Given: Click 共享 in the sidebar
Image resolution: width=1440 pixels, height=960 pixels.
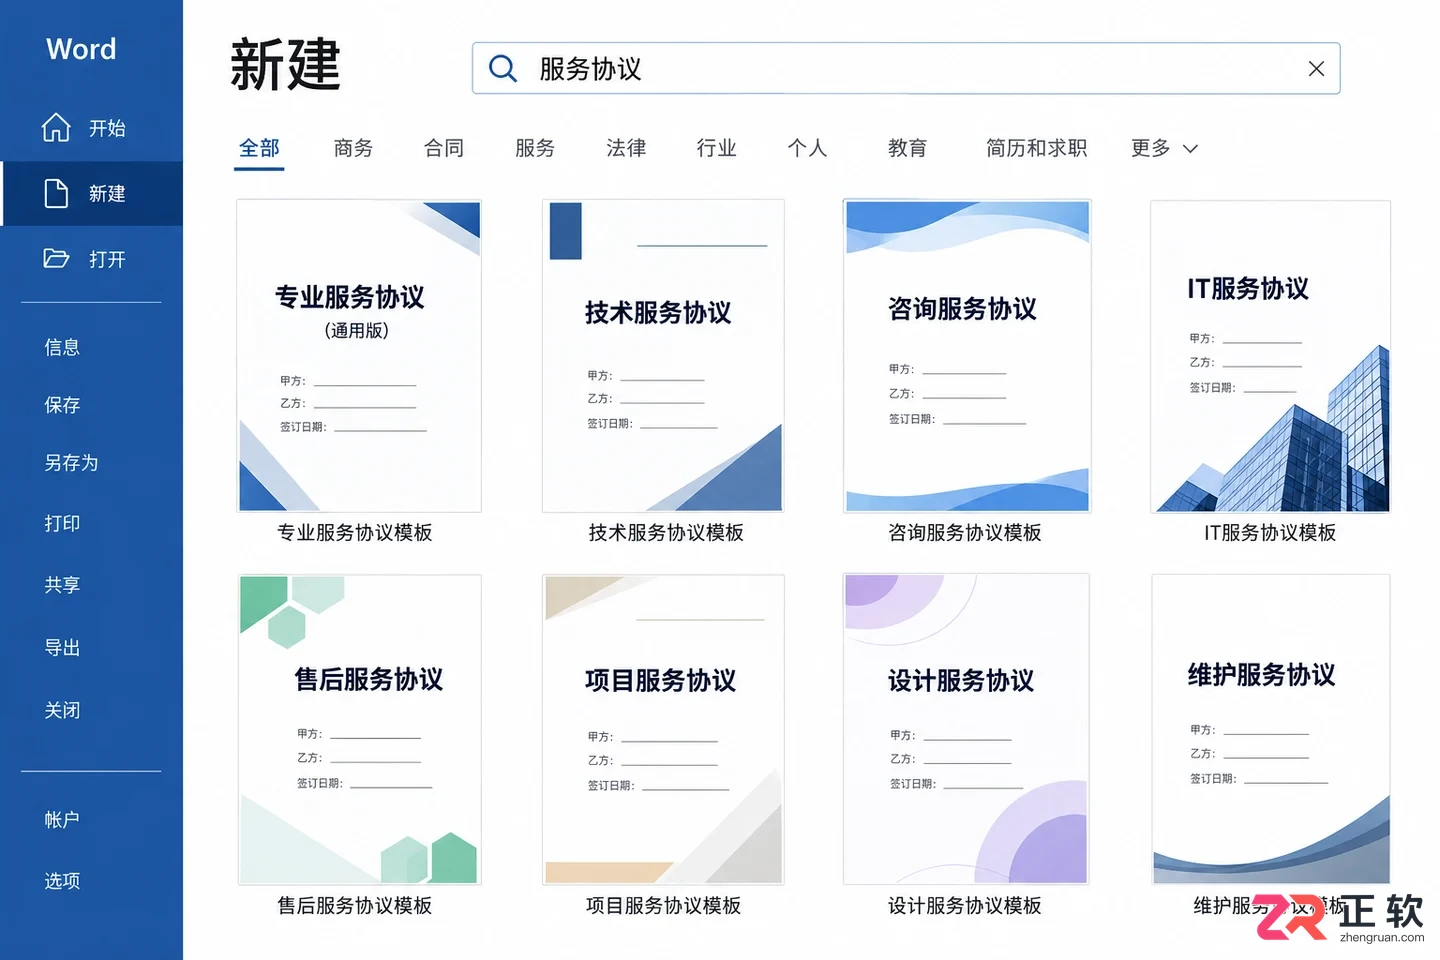Looking at the screenshot, I should 62,585.
